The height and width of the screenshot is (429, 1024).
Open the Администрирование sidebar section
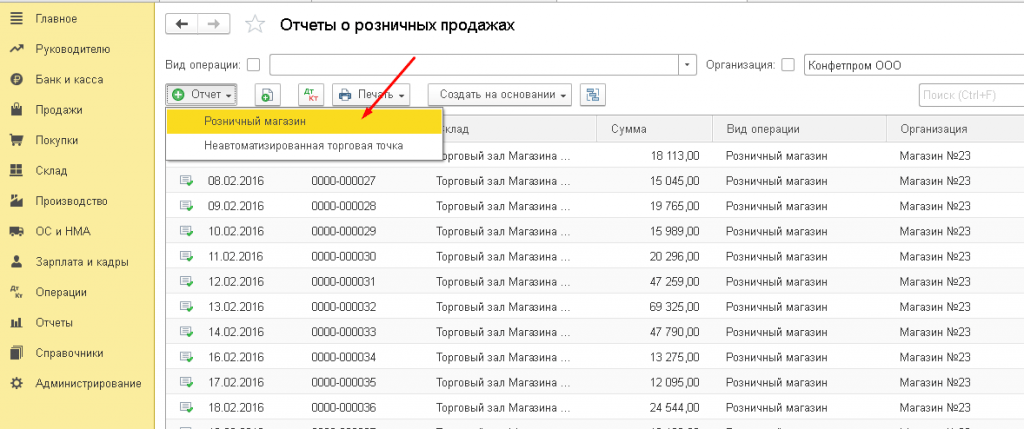click(x=88, y=384)
